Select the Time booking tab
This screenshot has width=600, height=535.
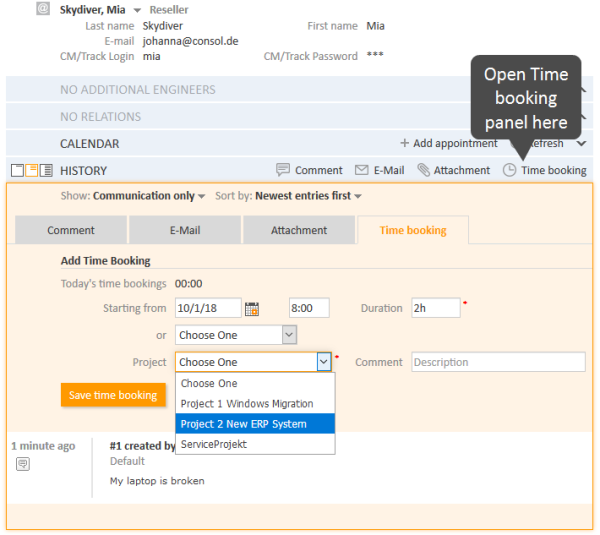413,230
